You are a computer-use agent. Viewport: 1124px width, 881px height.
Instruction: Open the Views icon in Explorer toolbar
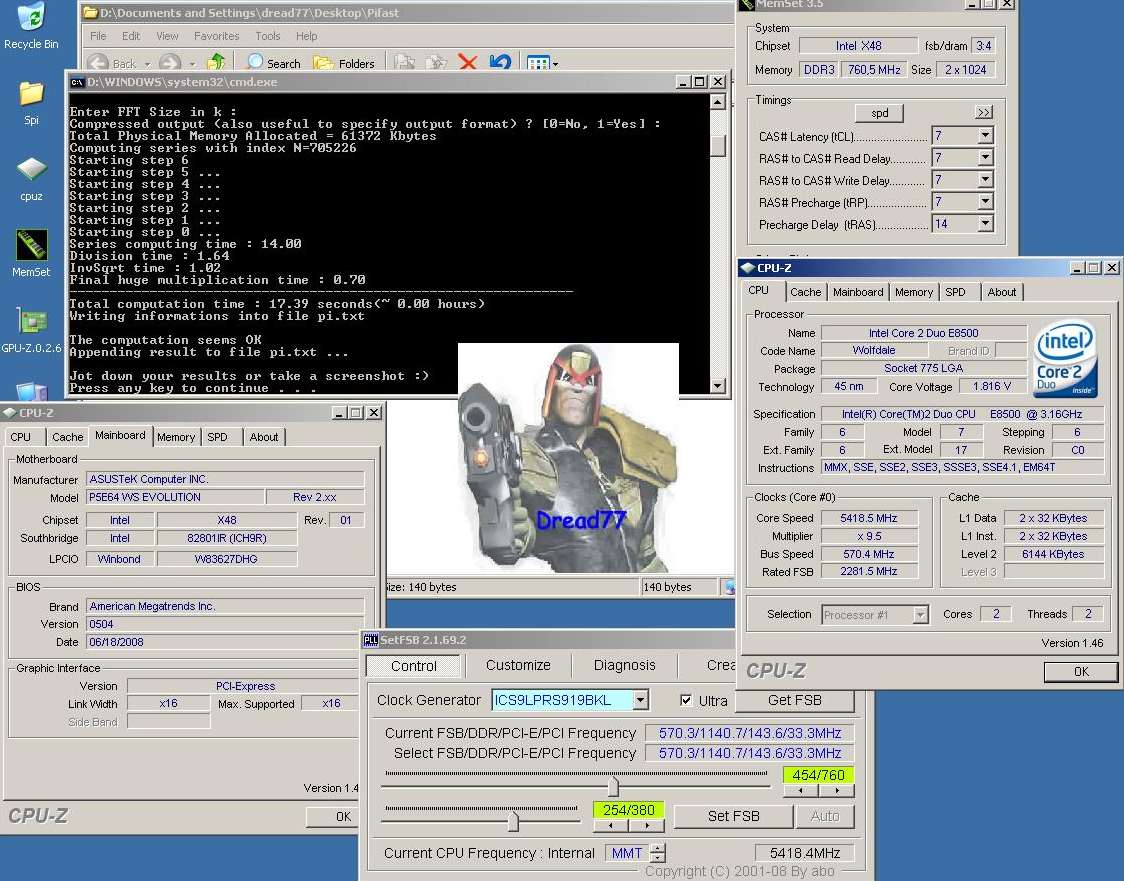point(538,63)
